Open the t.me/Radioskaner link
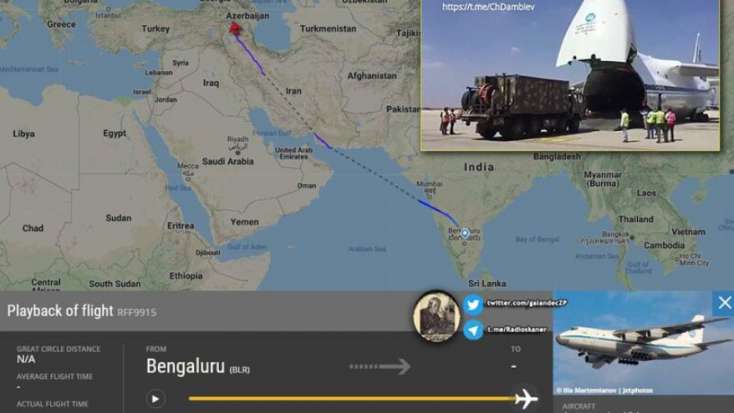This screenshot has height=413, width=734. click(517, 330)
